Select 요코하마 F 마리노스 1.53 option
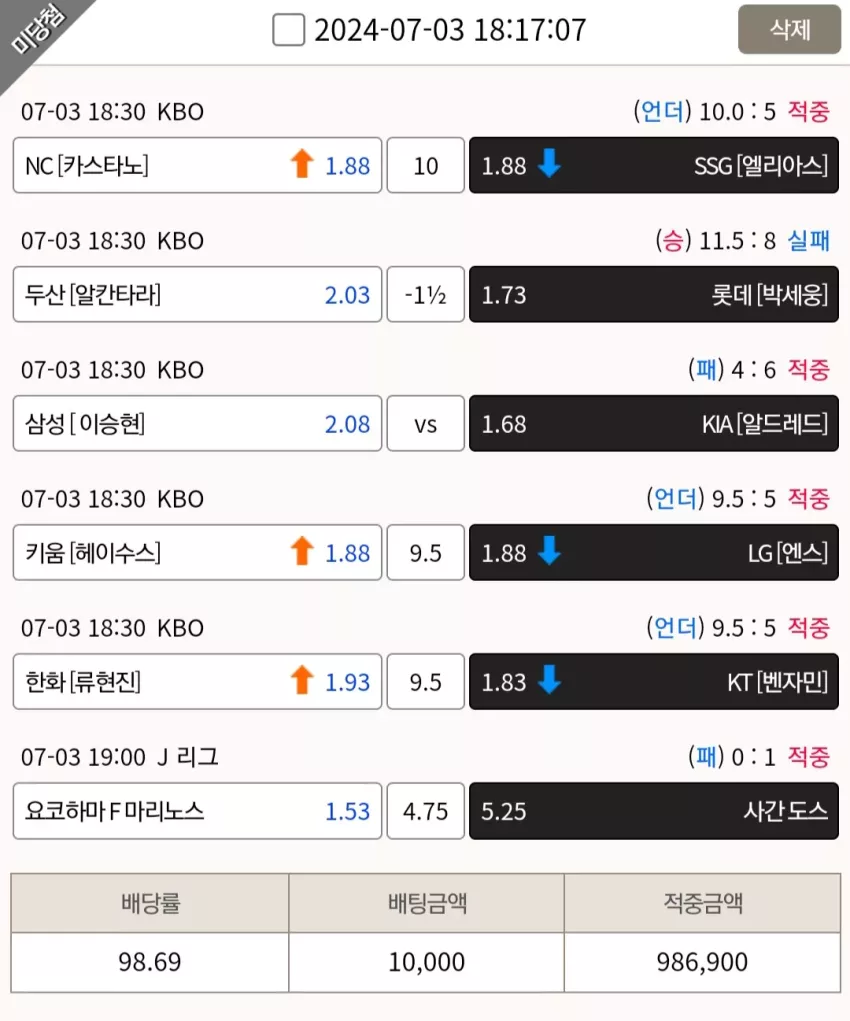The width and height of the screenshot is (850, 1021). pos(197,811)
